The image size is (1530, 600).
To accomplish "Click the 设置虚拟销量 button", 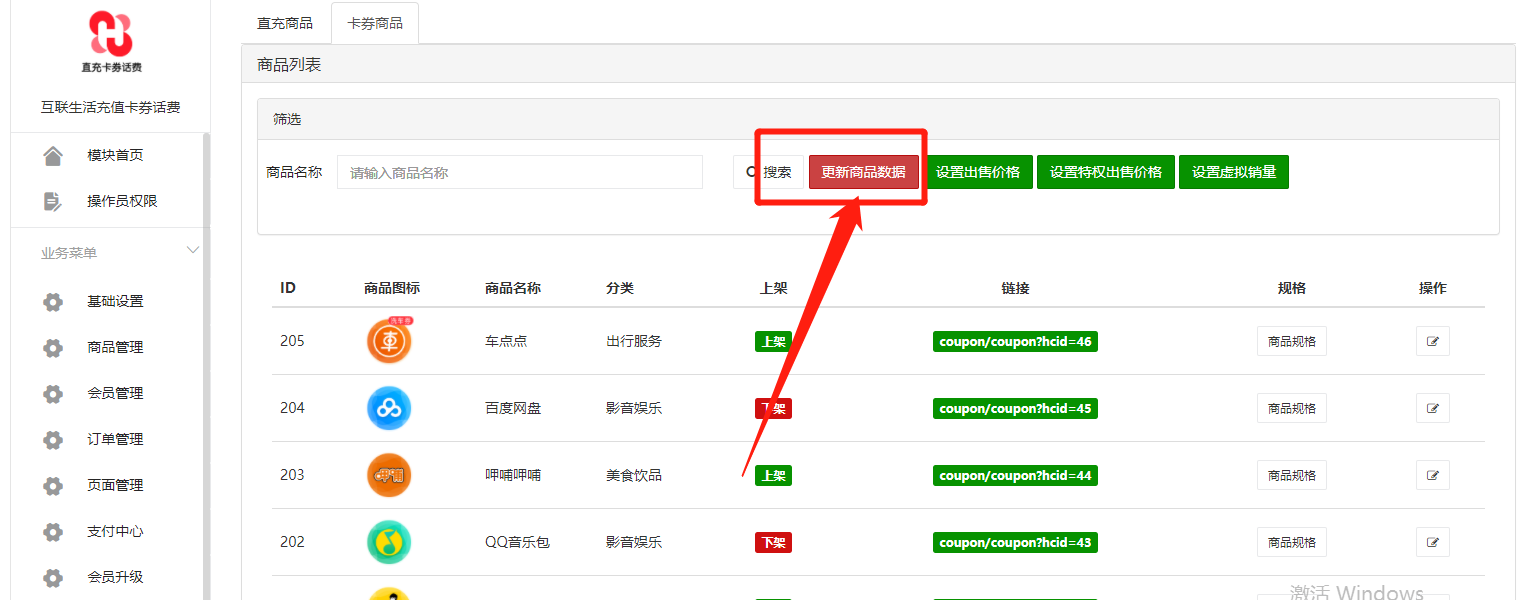I will 1234,172.
